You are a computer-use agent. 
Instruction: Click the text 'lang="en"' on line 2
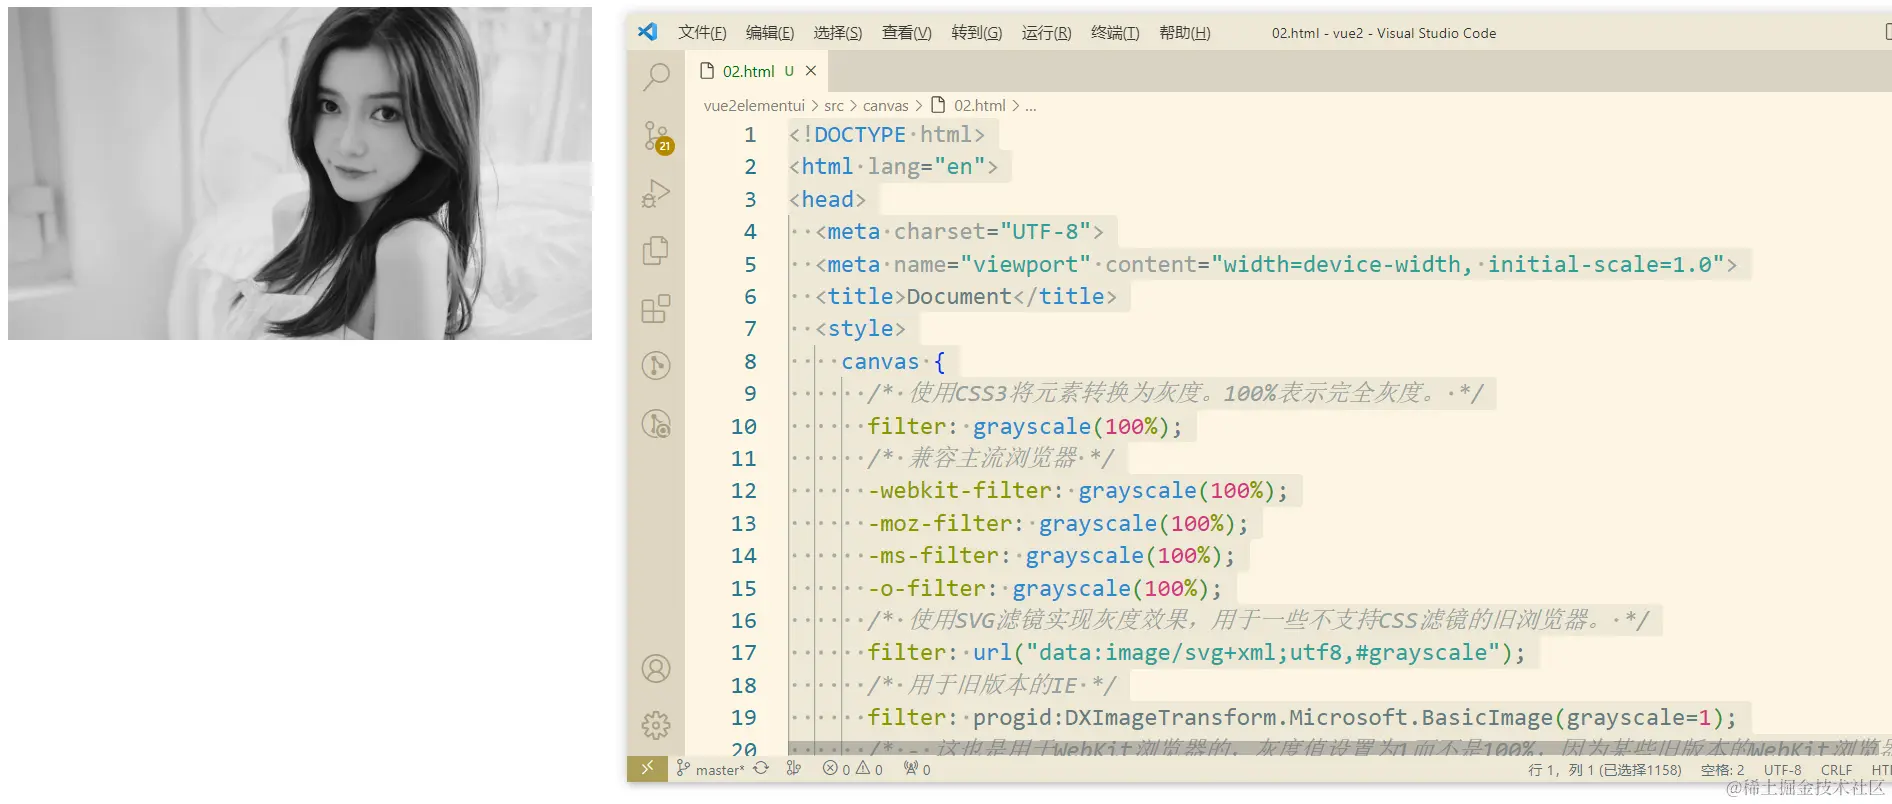(x=926, y=167)
